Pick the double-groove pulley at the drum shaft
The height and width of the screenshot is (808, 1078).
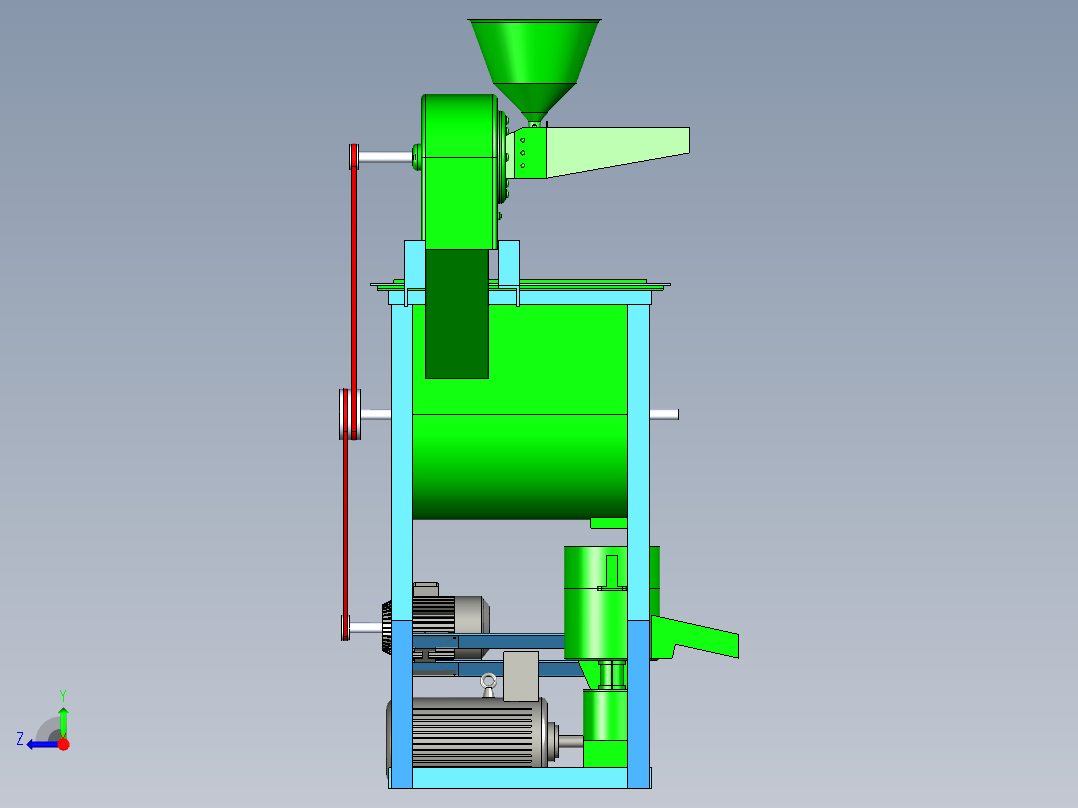[x=350, y=414]
